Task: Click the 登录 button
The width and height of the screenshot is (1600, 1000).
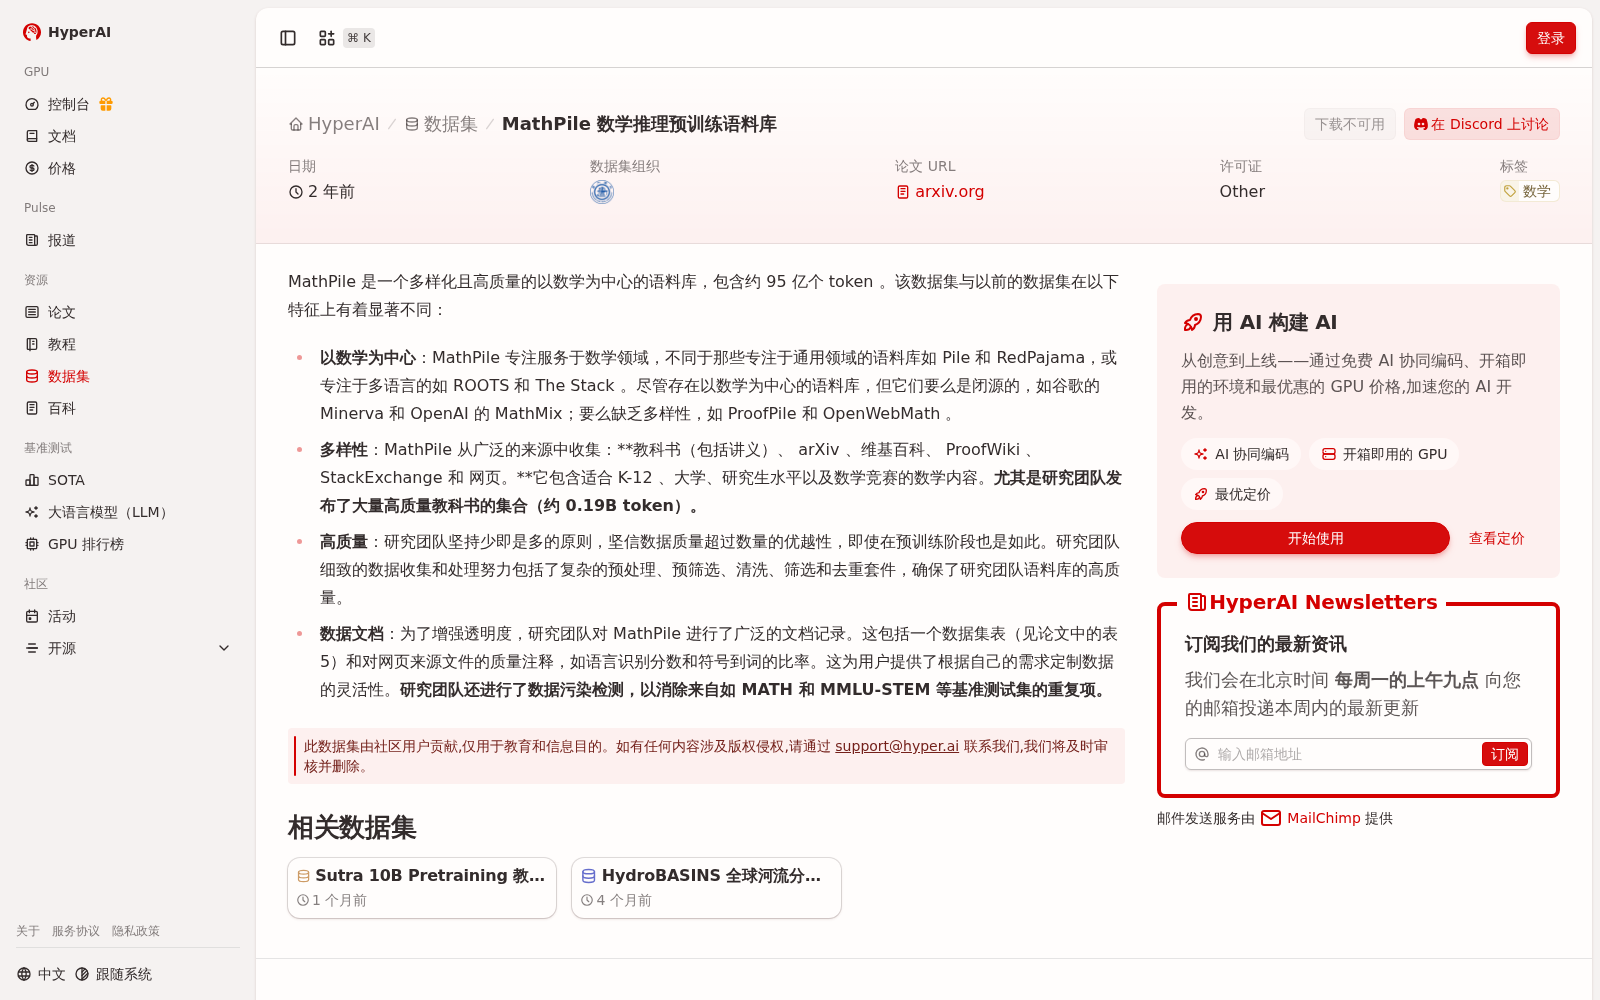Action: [x=1550, y=38]
